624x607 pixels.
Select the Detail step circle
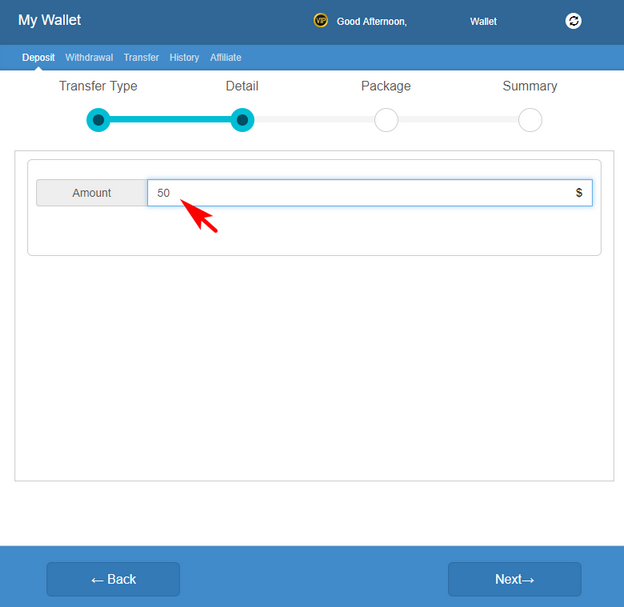pos(242,120)
